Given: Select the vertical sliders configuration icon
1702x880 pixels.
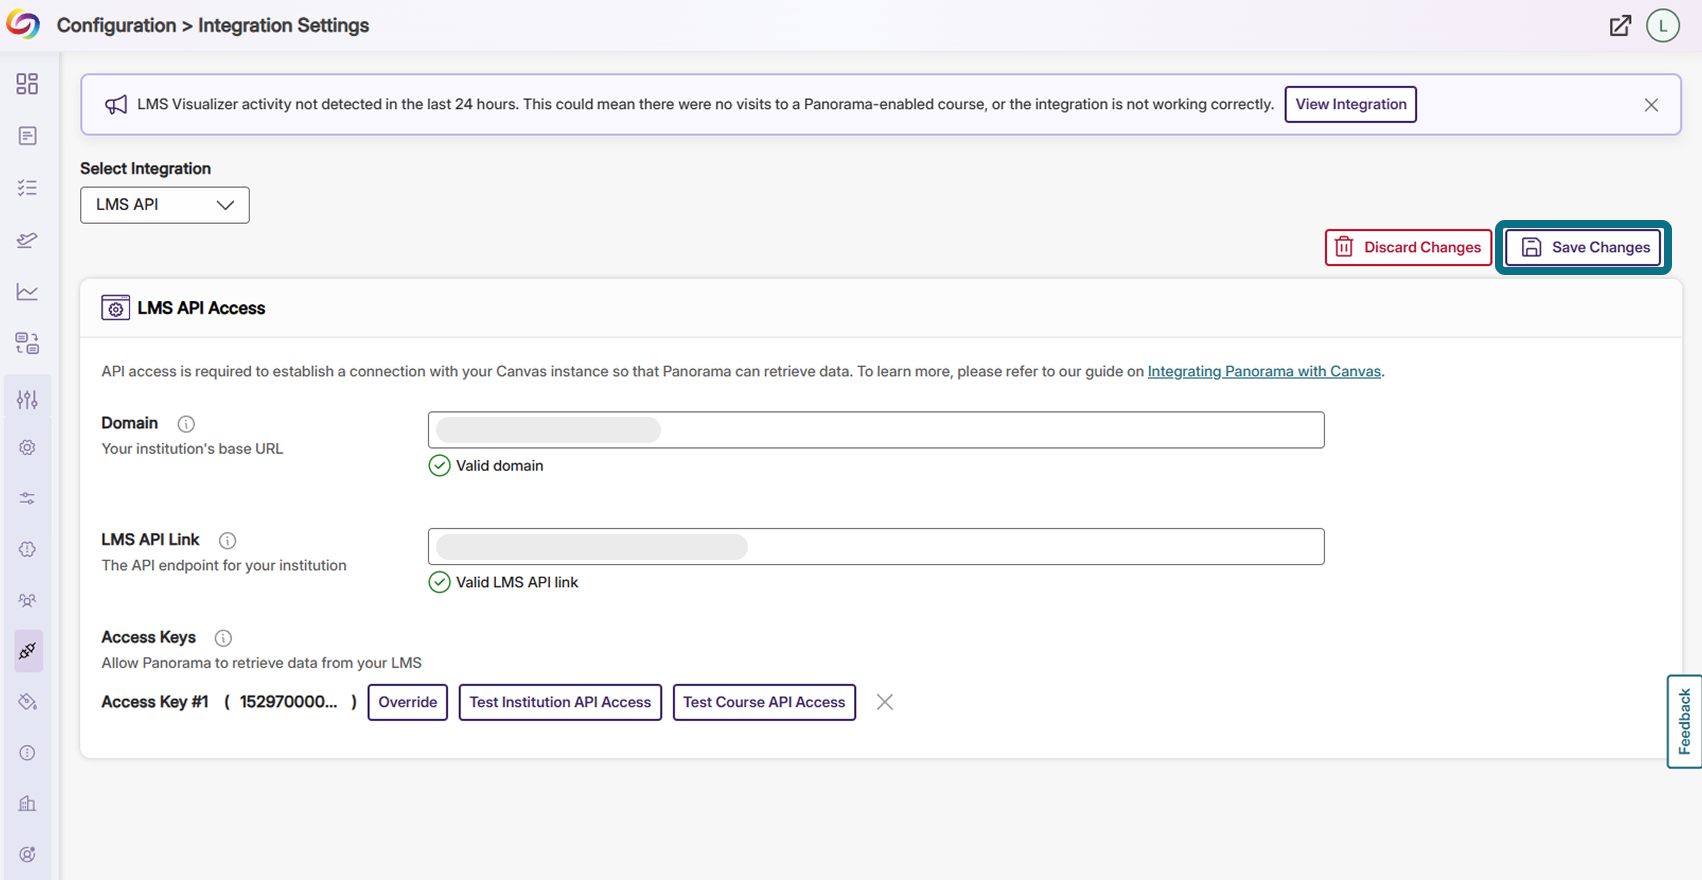Looking at the screenshot, I should click(27, 400).
